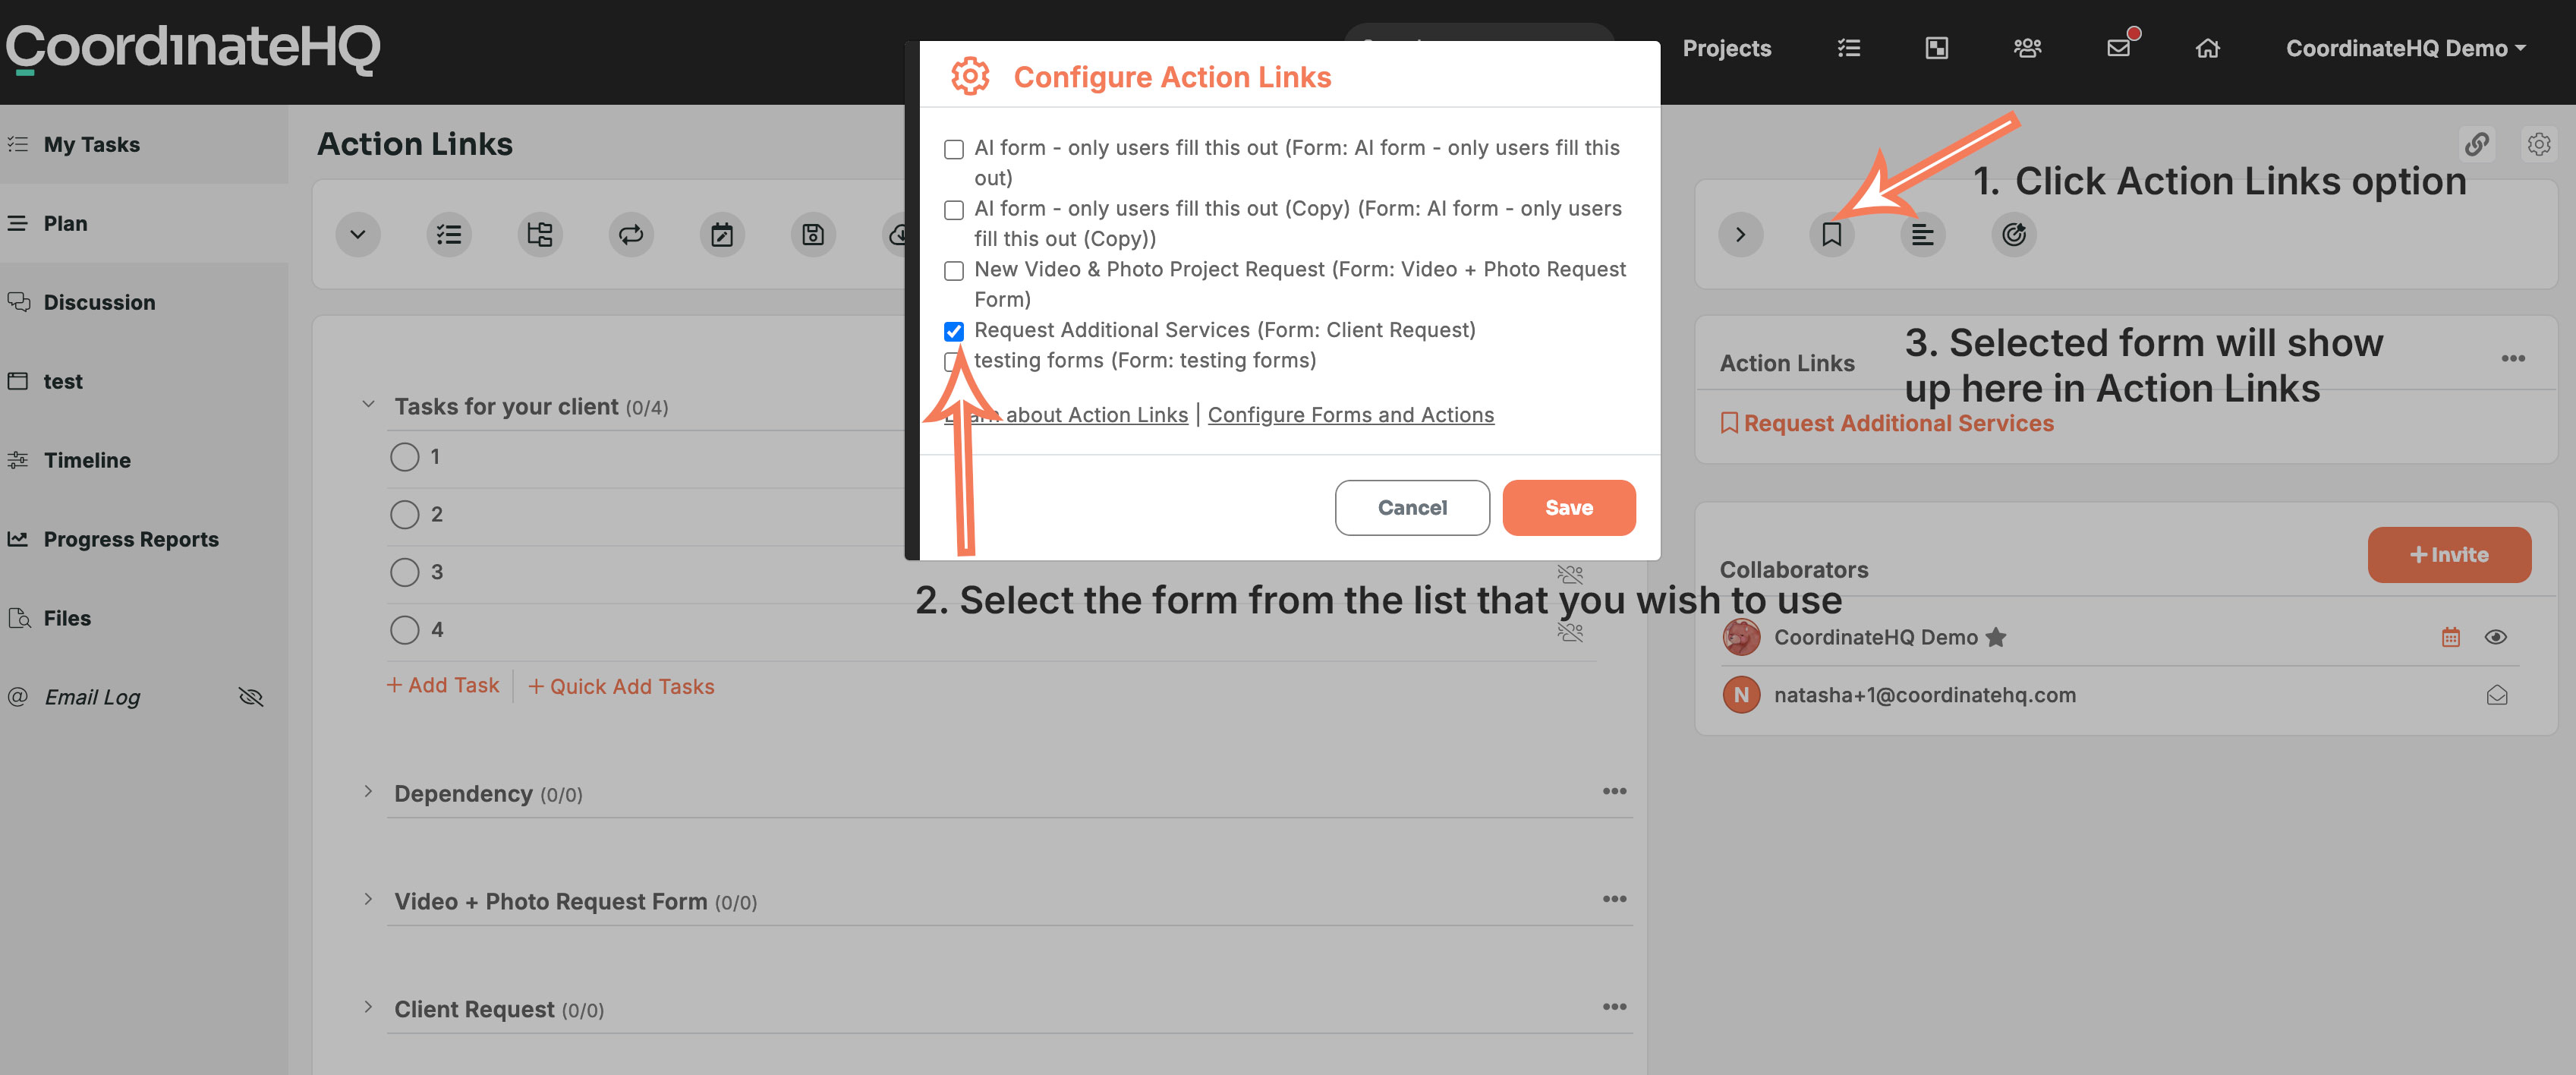Expand the right panel chevron arrow
Image resolution: width=2576 pixels, height=1075 pixels.
[1740, 234]
